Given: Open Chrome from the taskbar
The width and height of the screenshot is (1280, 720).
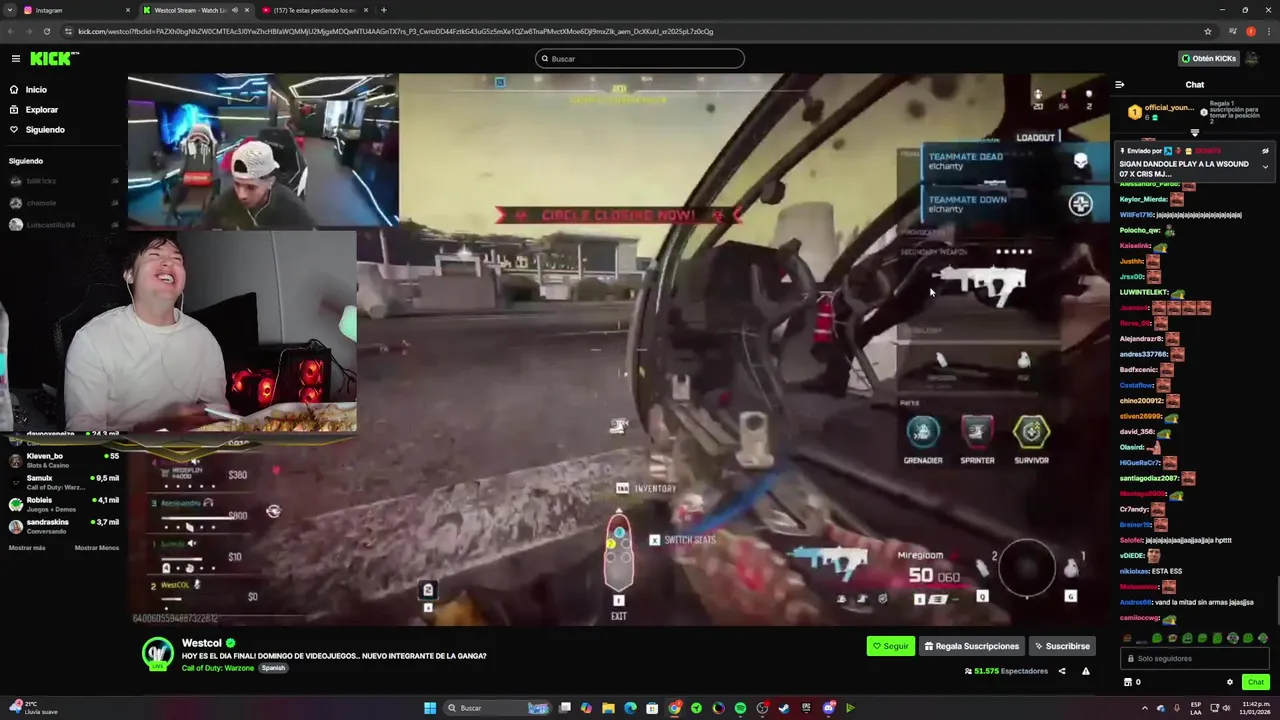Looking at the screenshot, I should (x=674, y=708).
